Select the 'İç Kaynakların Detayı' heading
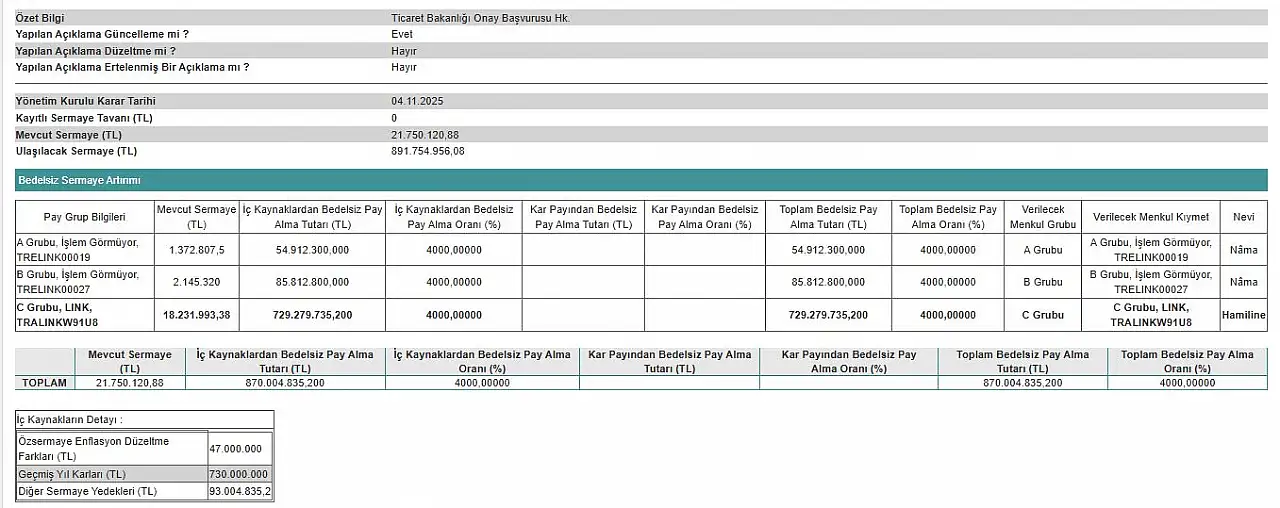This screenshot has height=508, width=1280. click(x=72, y=420)
